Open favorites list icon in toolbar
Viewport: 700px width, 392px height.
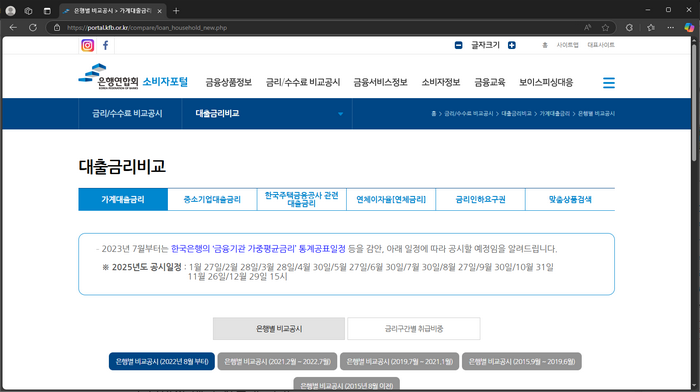[650, 28]
